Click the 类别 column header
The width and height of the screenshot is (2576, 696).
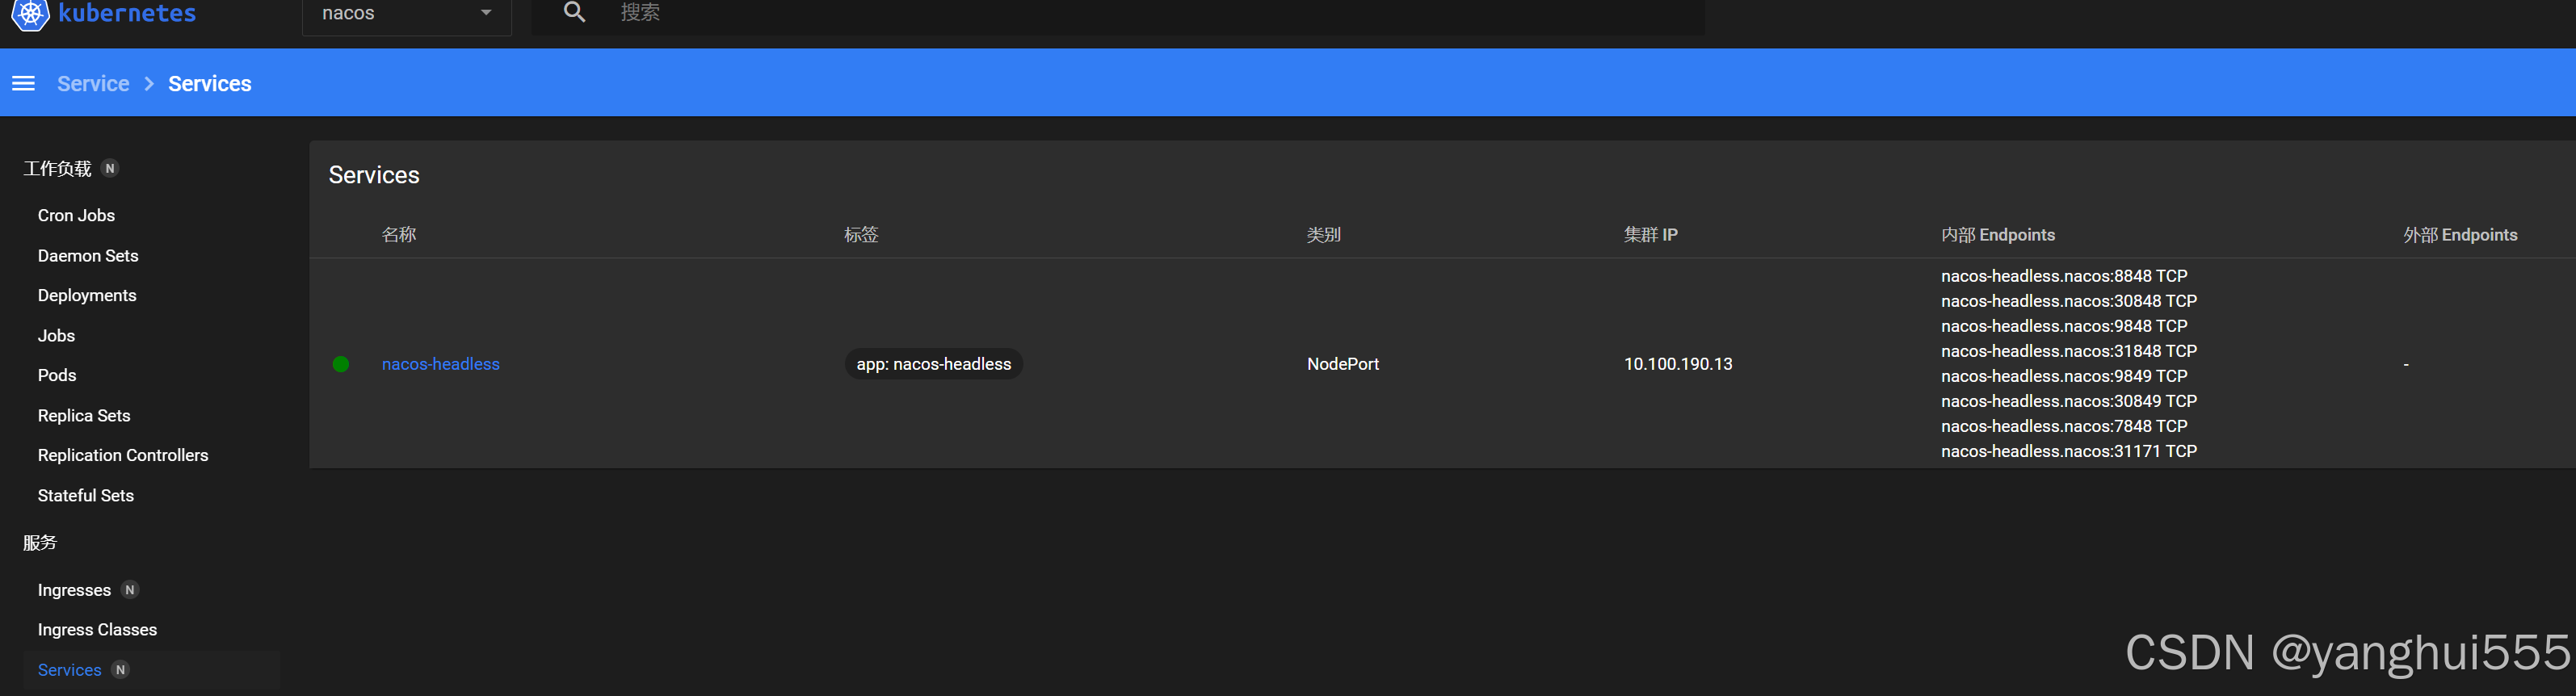point(1324,234)
